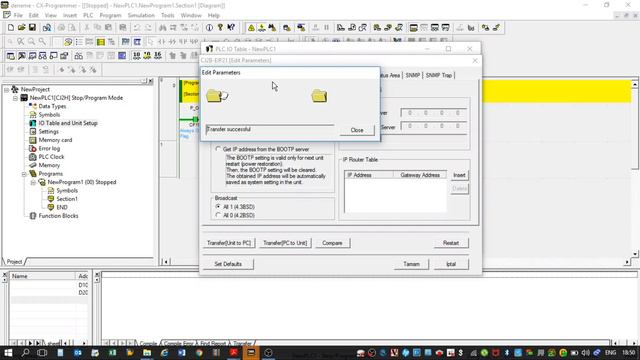Open the Tools menu
The image size is (640, 360).
tap(168, 16)
